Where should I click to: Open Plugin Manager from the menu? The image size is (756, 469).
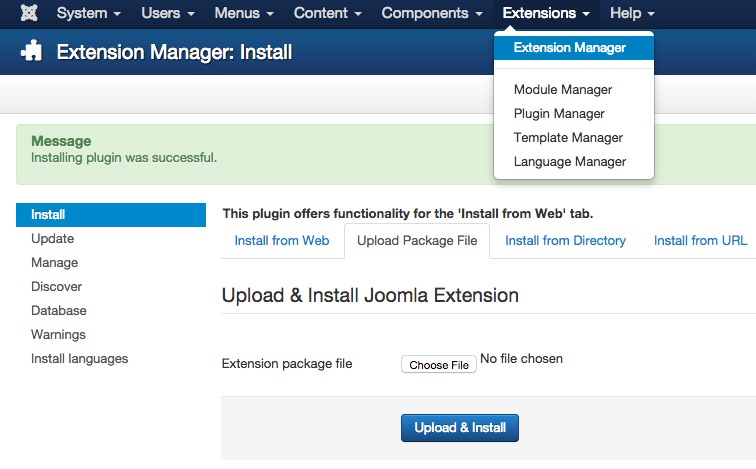tap(559, 114)
